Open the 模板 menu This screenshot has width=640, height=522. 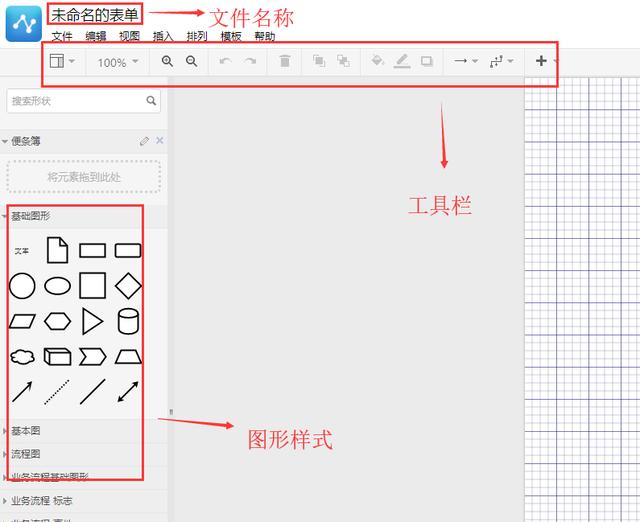tap(231, 36)
